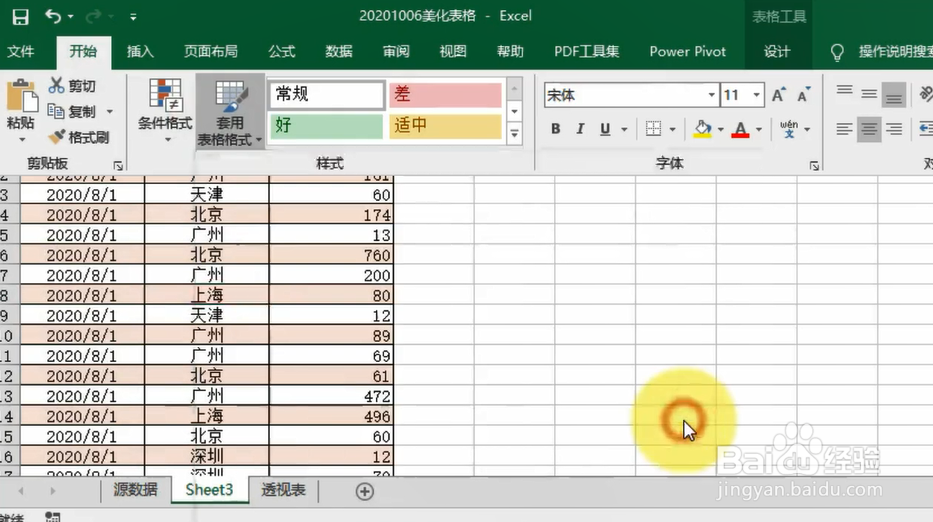
Task: Toggle underline formatting
Action: (605, 129)
